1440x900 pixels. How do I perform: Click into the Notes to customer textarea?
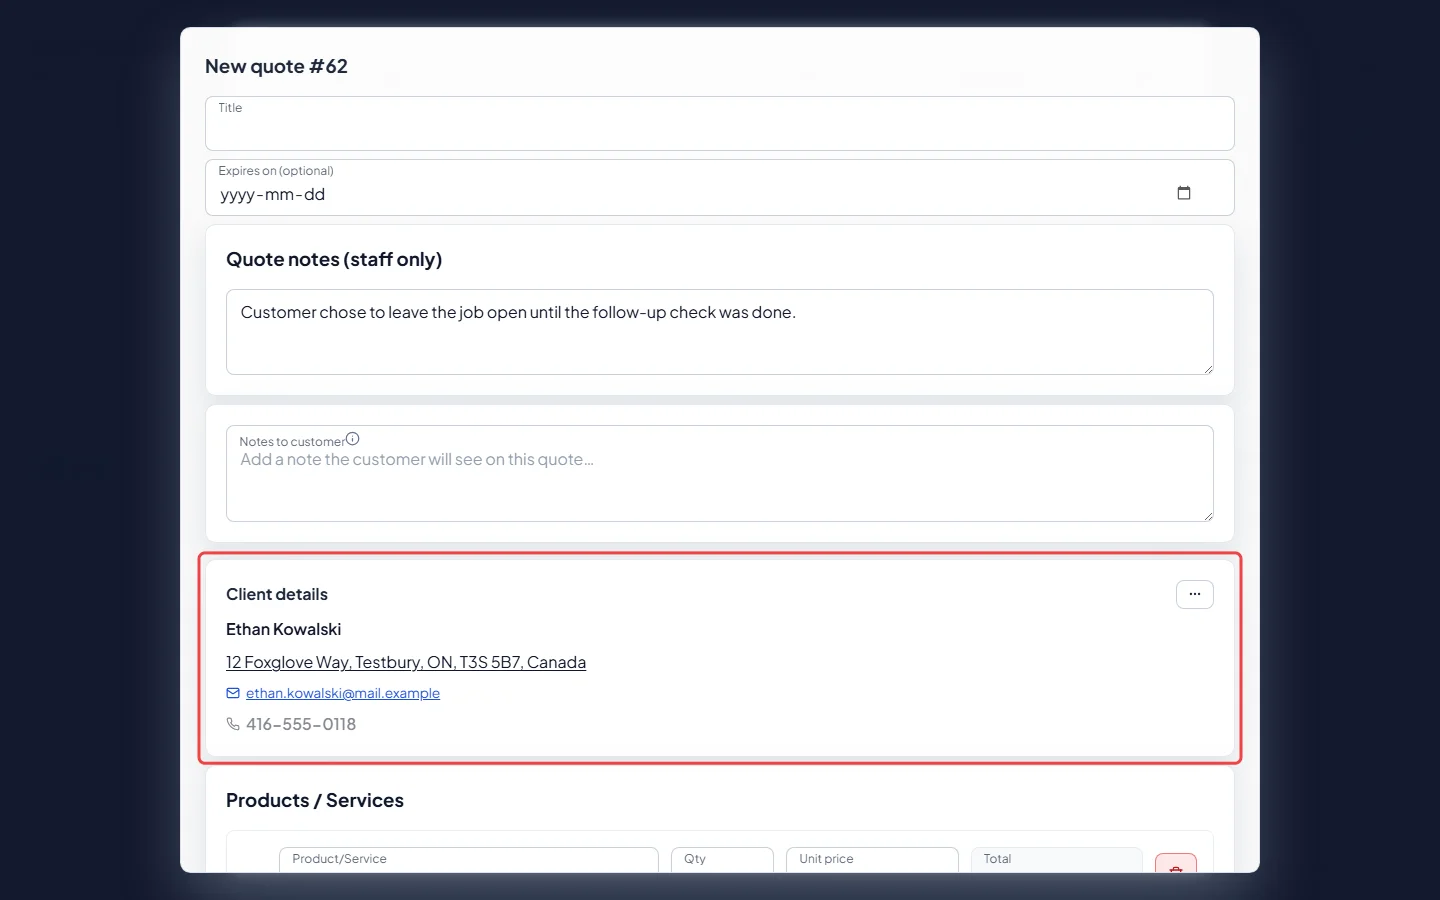pos(720,473)
